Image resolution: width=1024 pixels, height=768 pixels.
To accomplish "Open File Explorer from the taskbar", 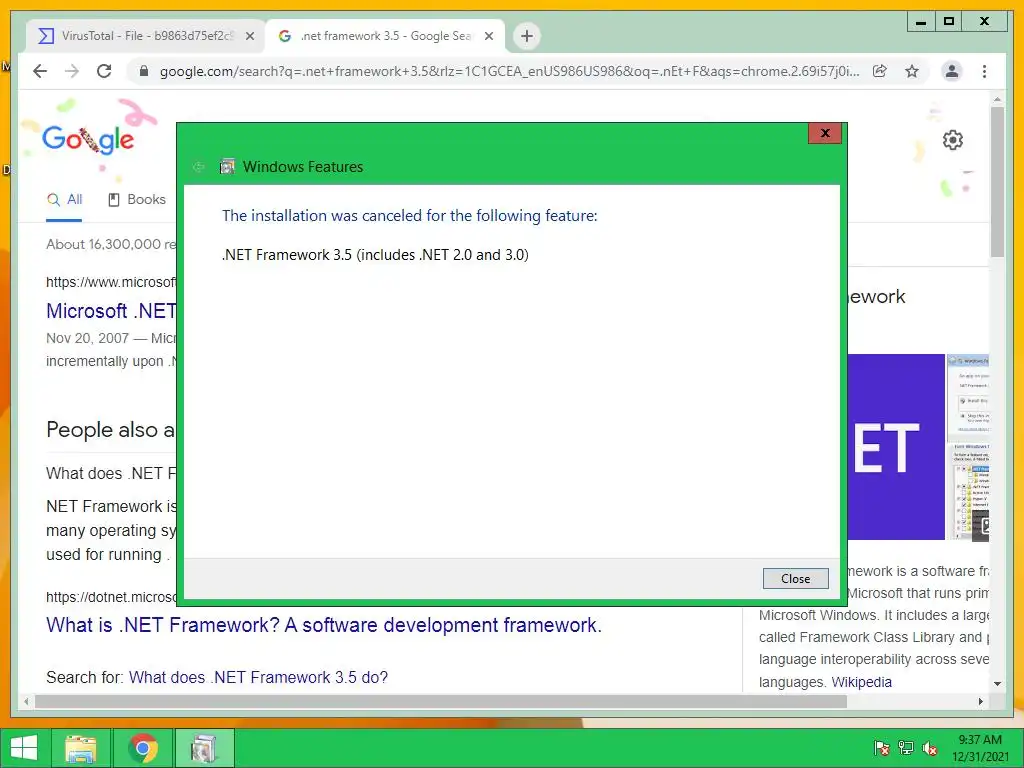I will 81,748.
